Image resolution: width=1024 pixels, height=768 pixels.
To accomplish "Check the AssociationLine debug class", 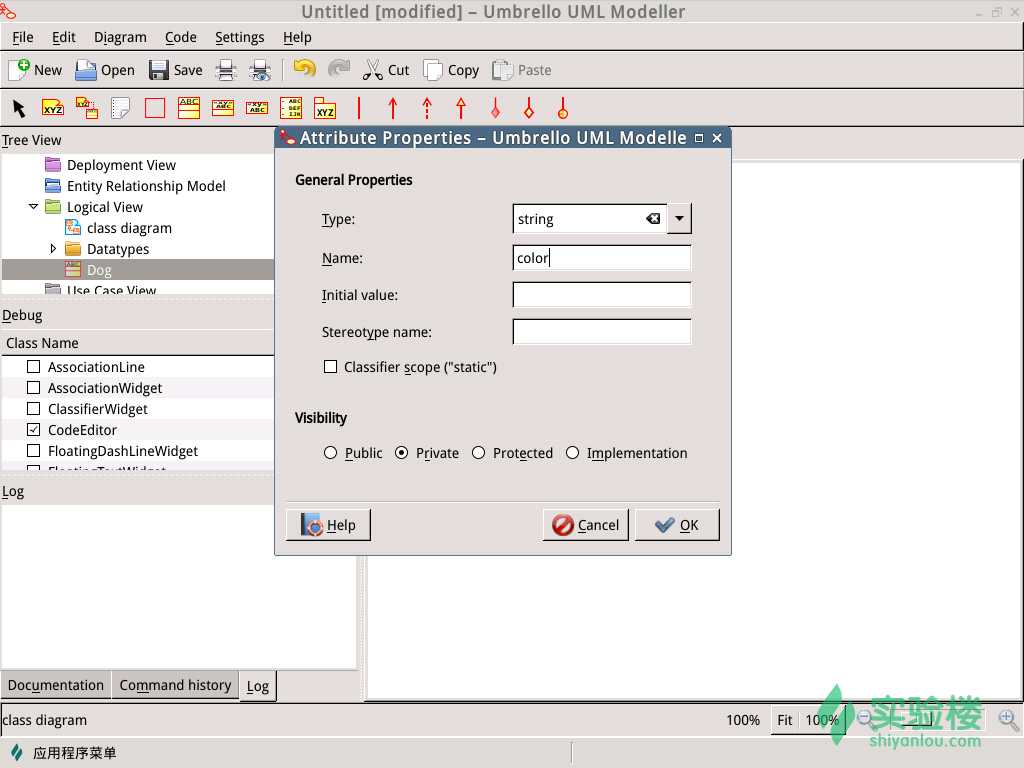I will (33, 367).
